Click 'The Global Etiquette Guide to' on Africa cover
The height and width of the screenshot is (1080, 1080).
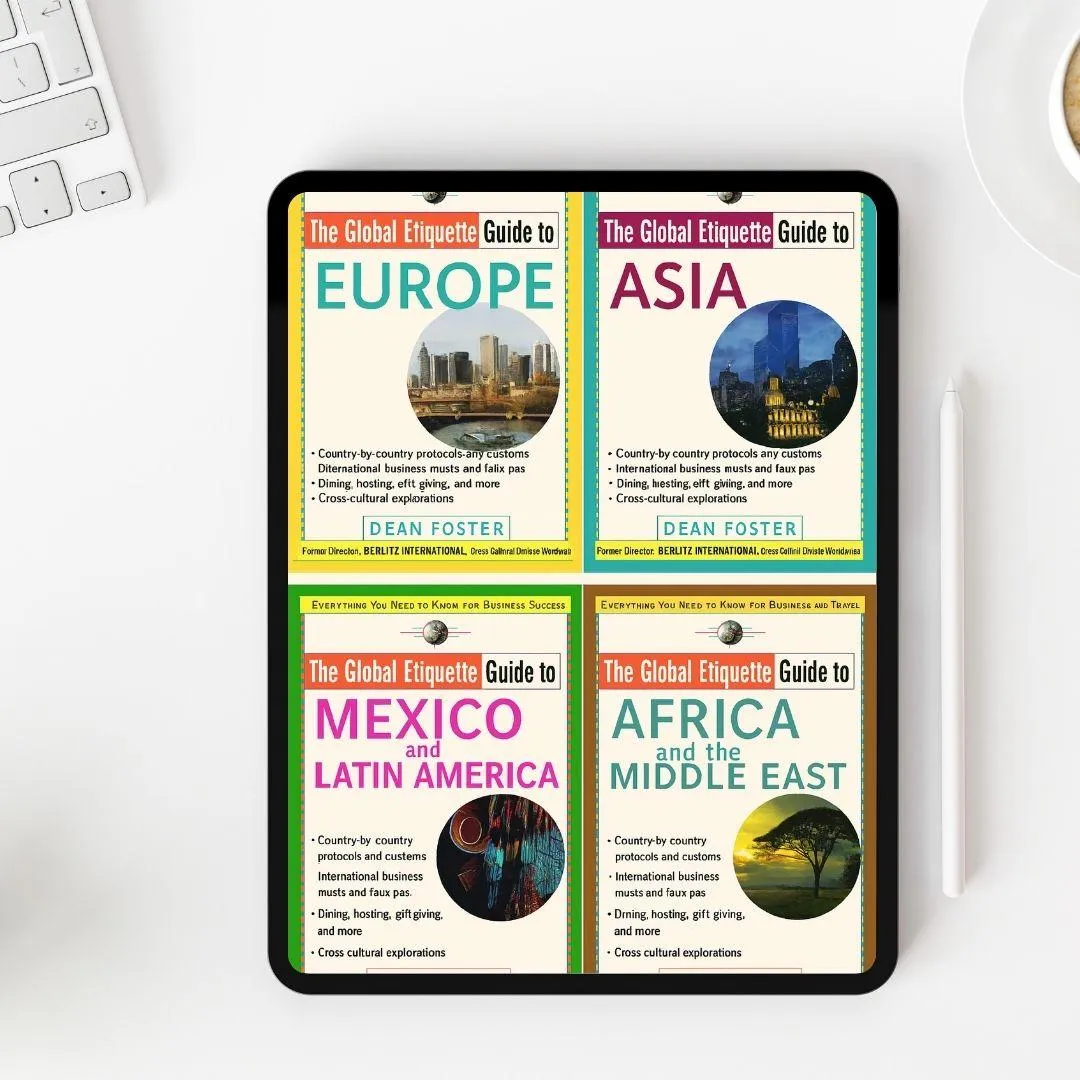coord(727,672)
